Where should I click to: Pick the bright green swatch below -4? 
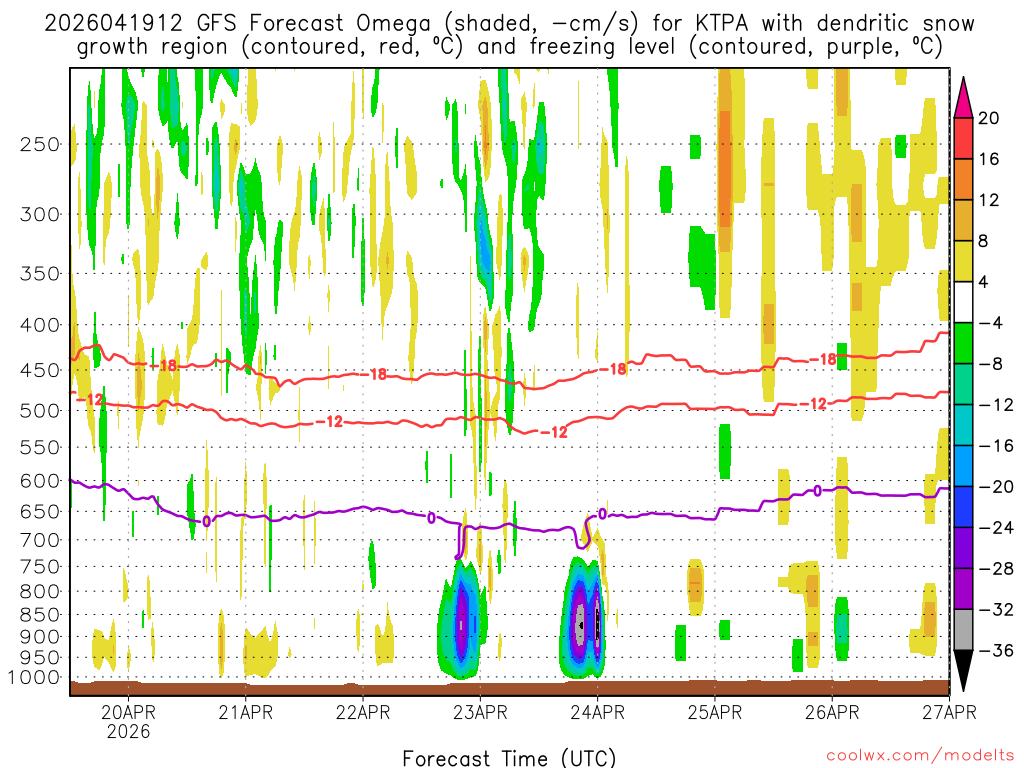[x=965, y=343]
